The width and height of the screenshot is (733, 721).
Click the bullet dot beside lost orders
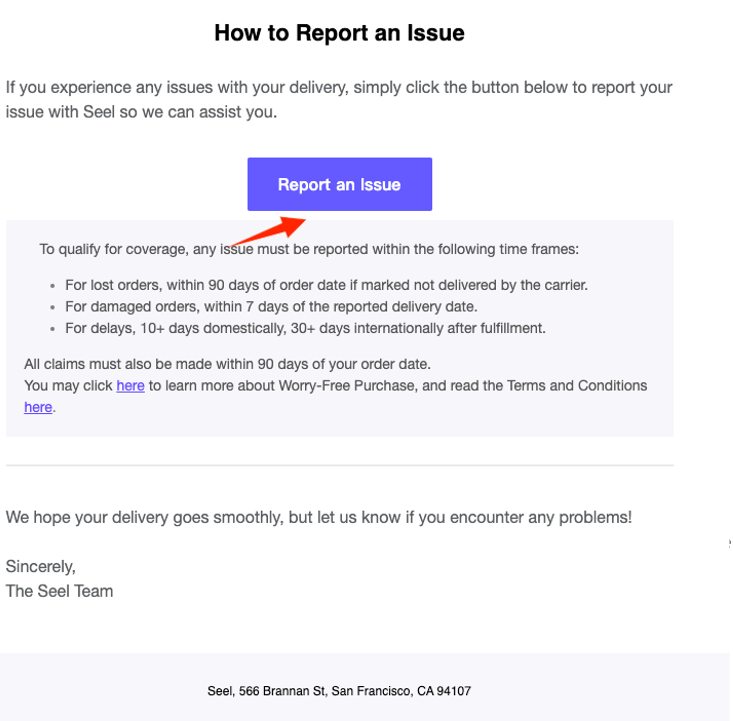[x=52, y=285]
